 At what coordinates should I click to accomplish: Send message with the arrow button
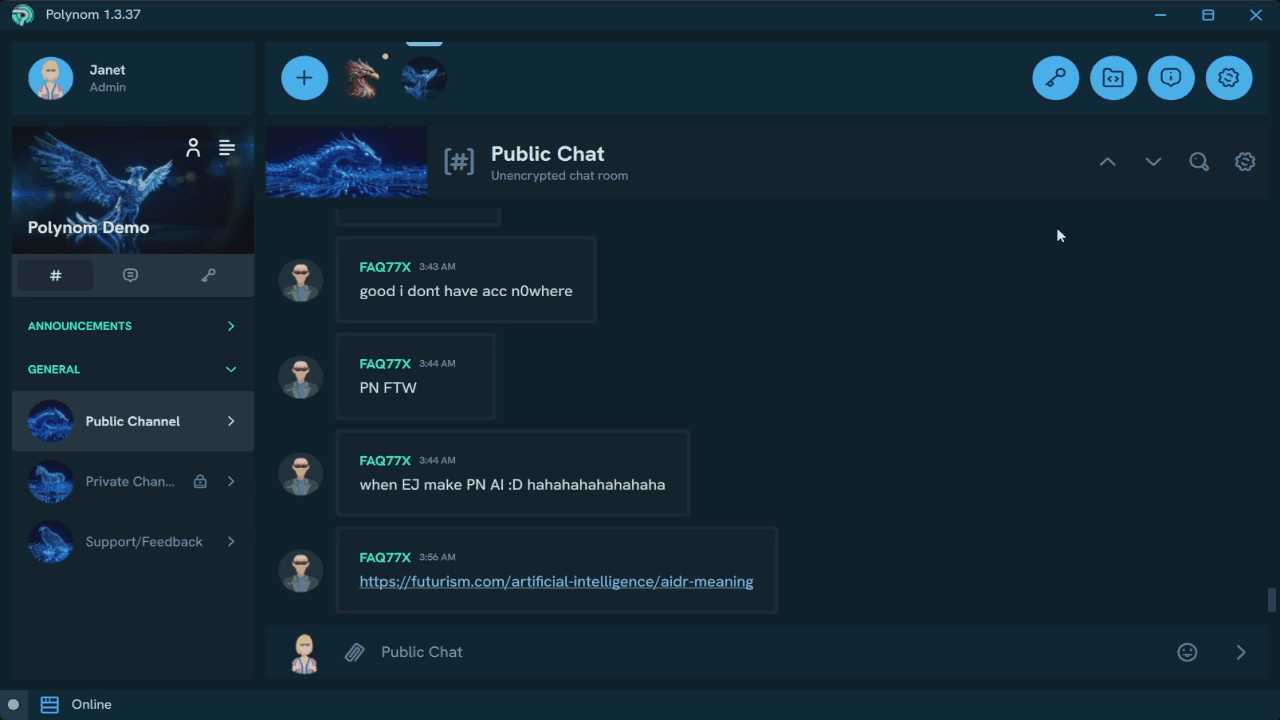[1241, 653]
